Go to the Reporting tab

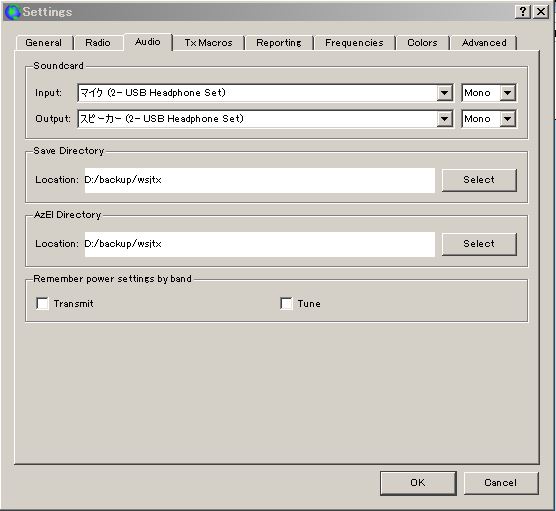pyautogui.click(x=279, y=43)
